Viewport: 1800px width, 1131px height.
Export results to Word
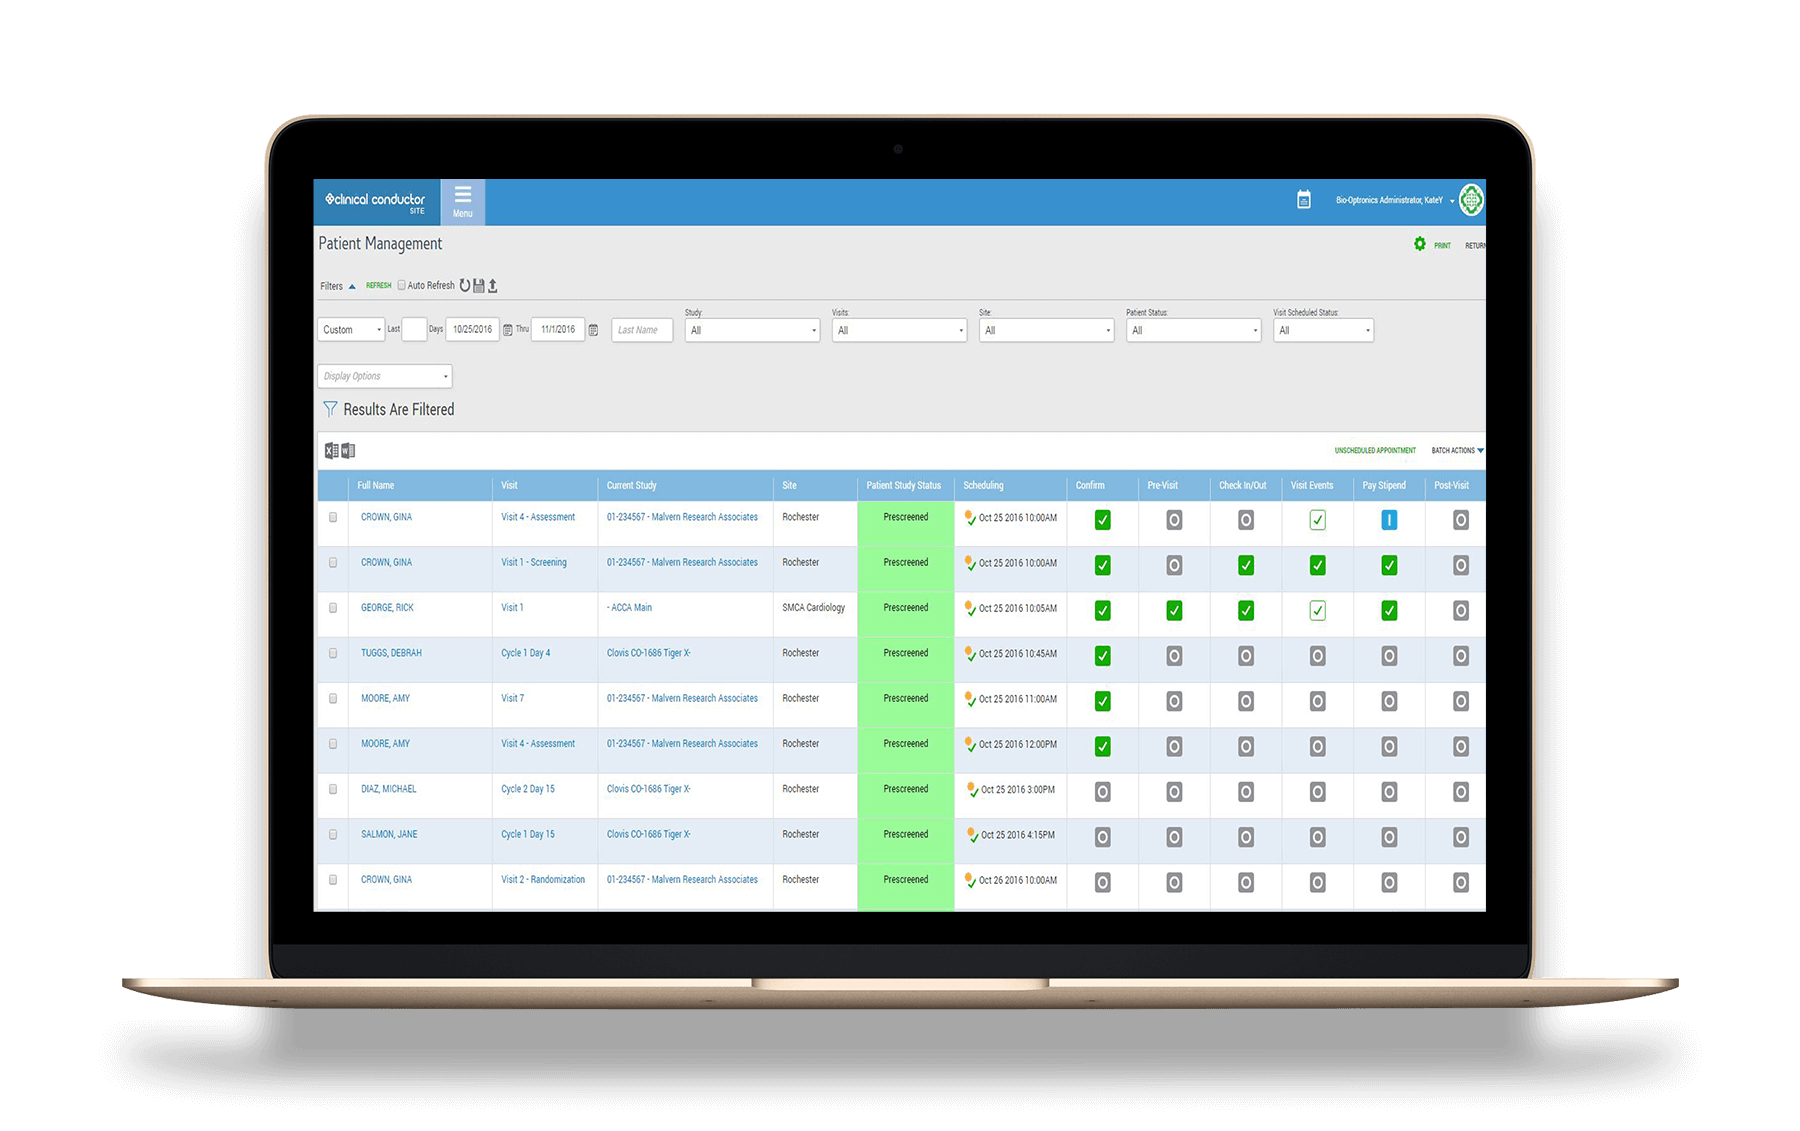(x=348, y=450)
